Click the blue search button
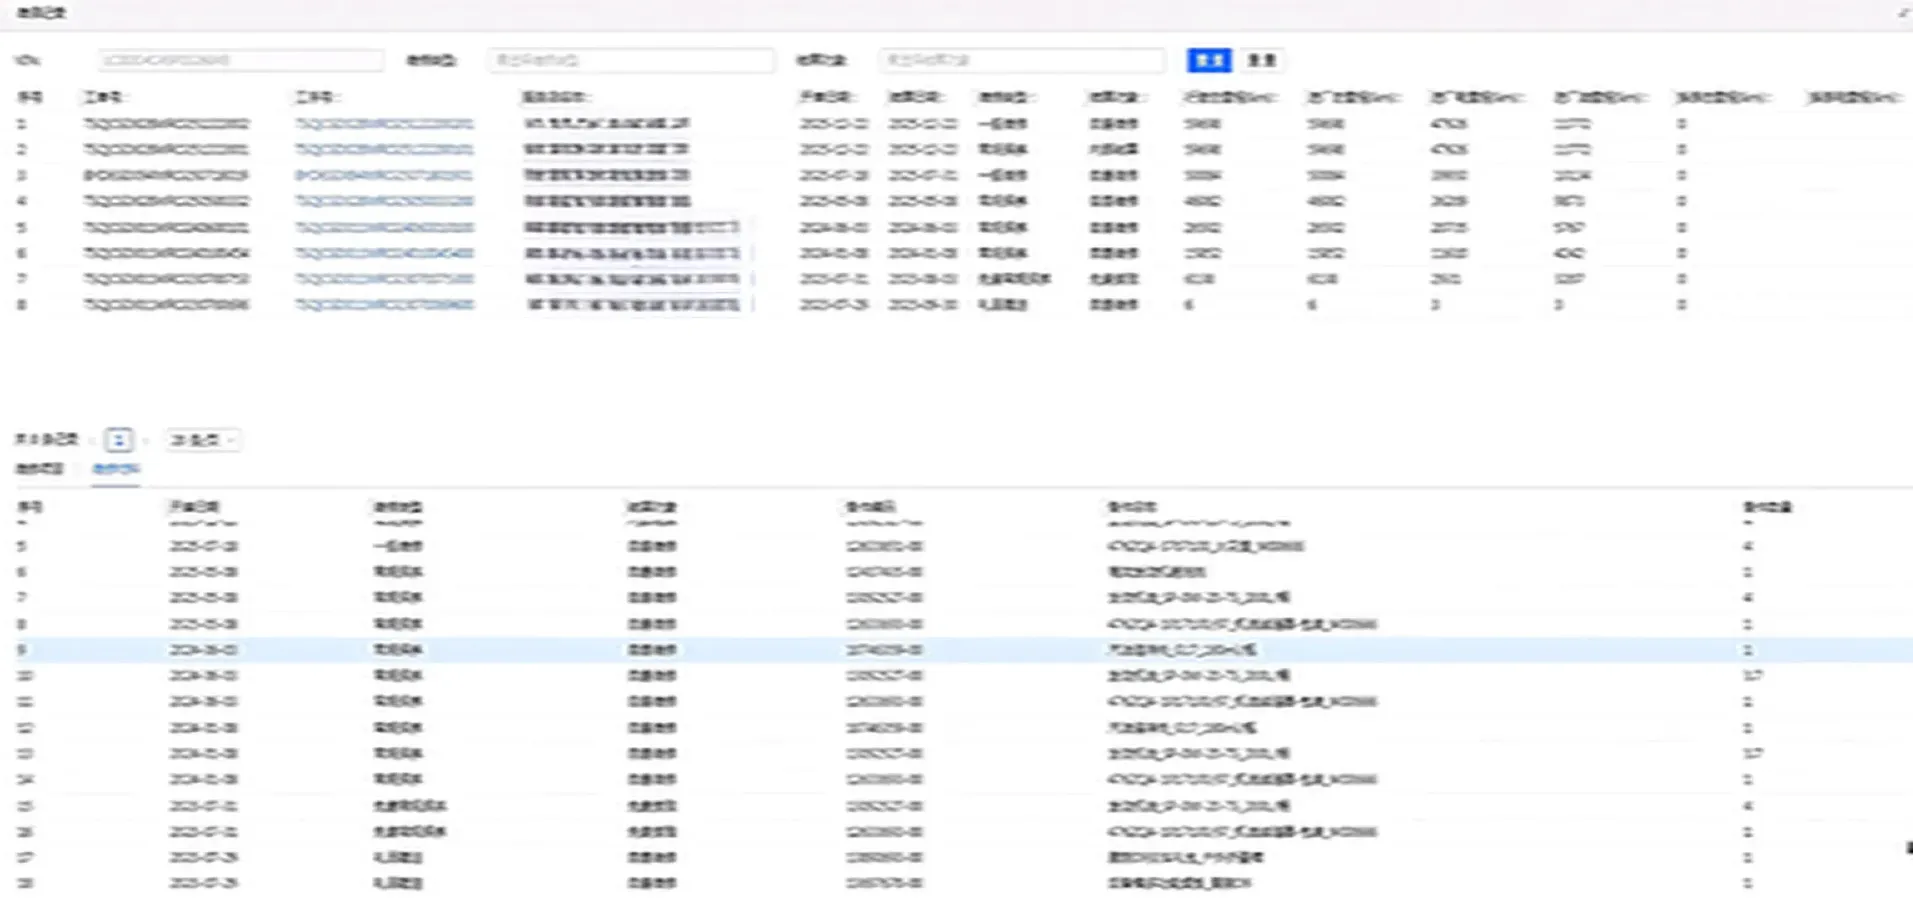The height and width of the screenshot is (900, 1913). pyautogui.click(x=1208, y=60)
